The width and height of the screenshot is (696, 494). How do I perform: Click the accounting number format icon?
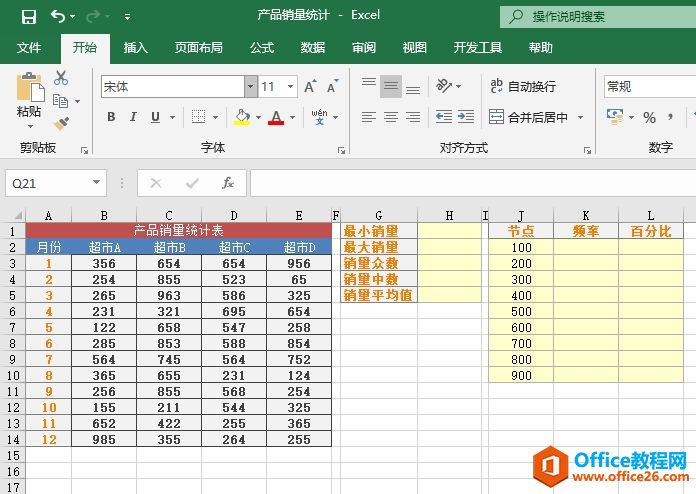(615, 117)
